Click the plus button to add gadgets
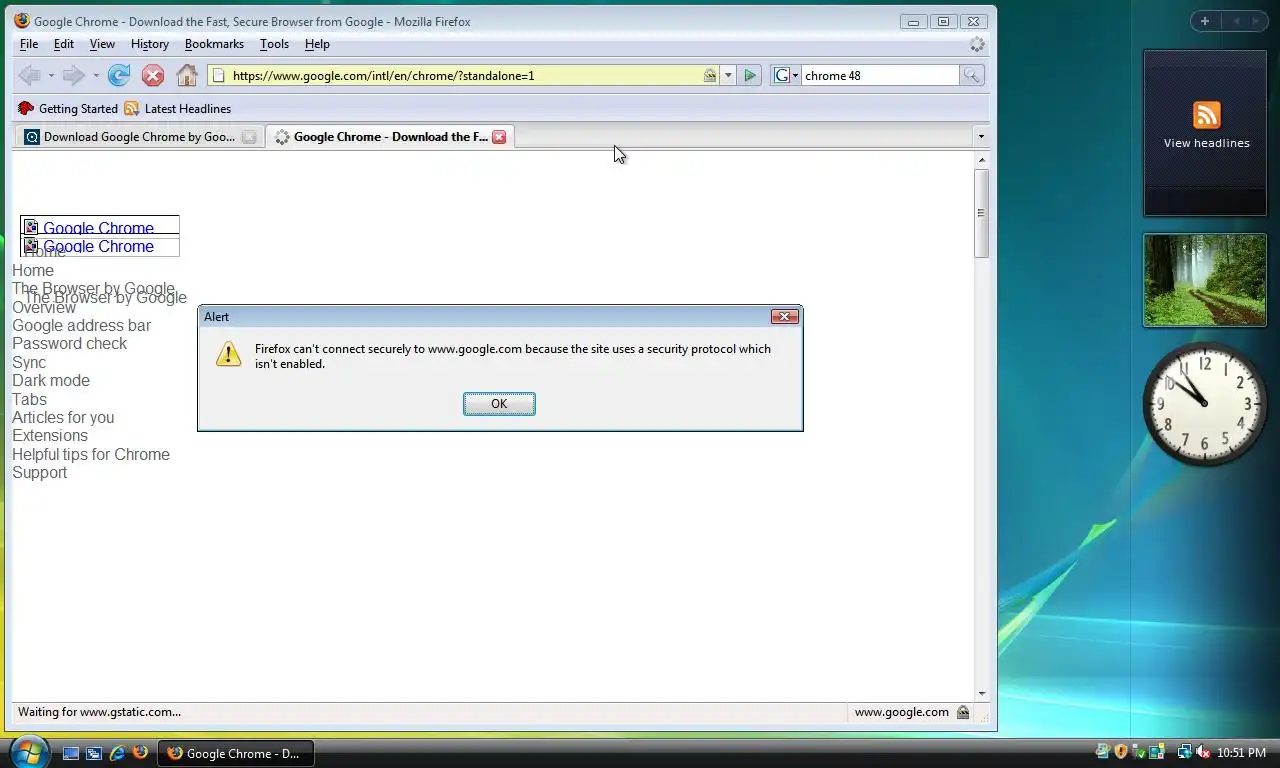The image size is (1280, 768). click(x=1205, y=21)
